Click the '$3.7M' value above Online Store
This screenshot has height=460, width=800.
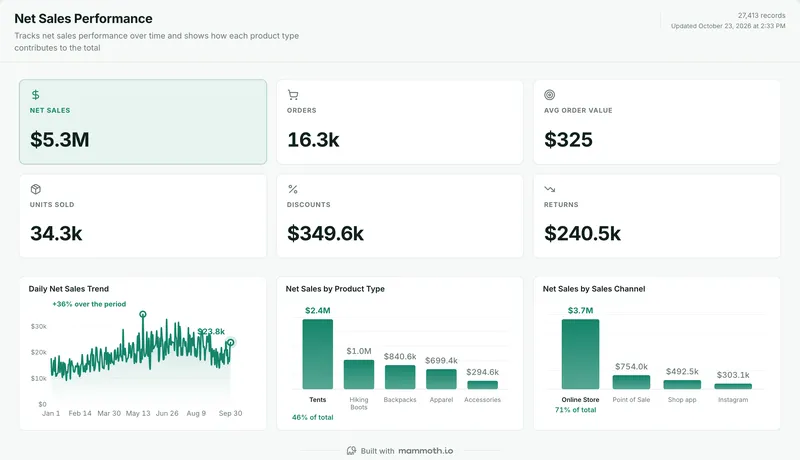(x=581, y=310)
